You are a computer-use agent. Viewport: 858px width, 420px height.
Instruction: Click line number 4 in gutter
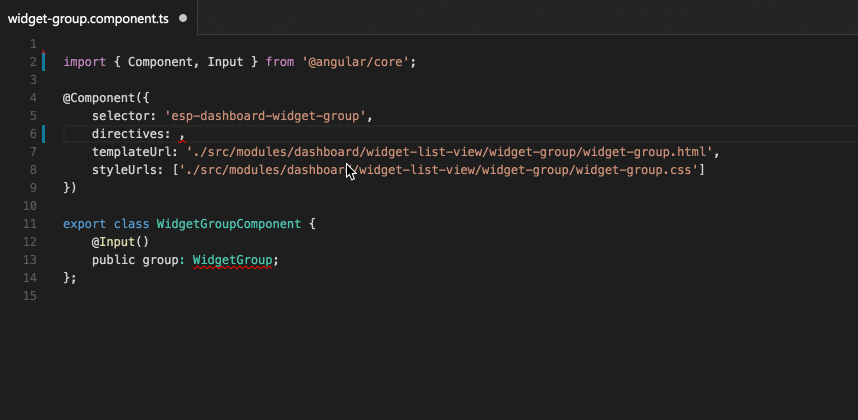[x=33, y=98]
